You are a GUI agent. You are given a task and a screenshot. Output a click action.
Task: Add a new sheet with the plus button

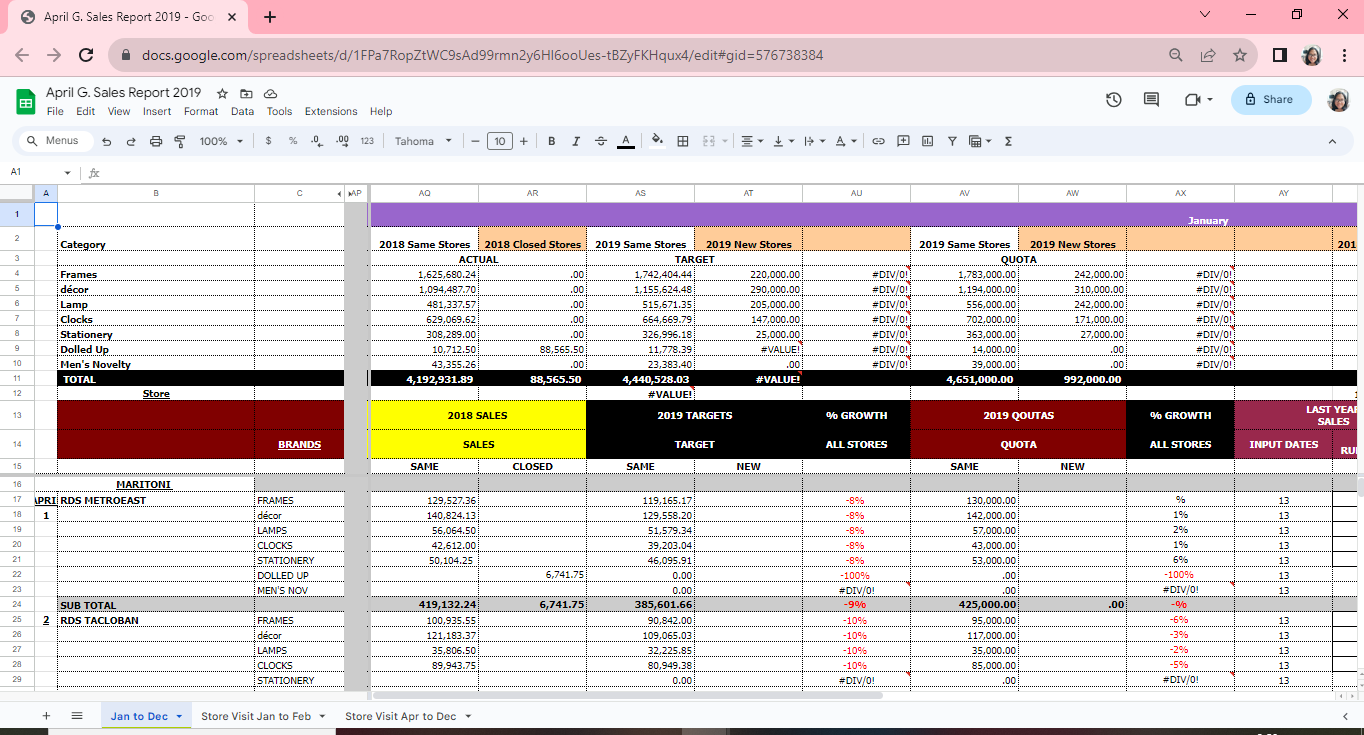click(x=46, y=716)
